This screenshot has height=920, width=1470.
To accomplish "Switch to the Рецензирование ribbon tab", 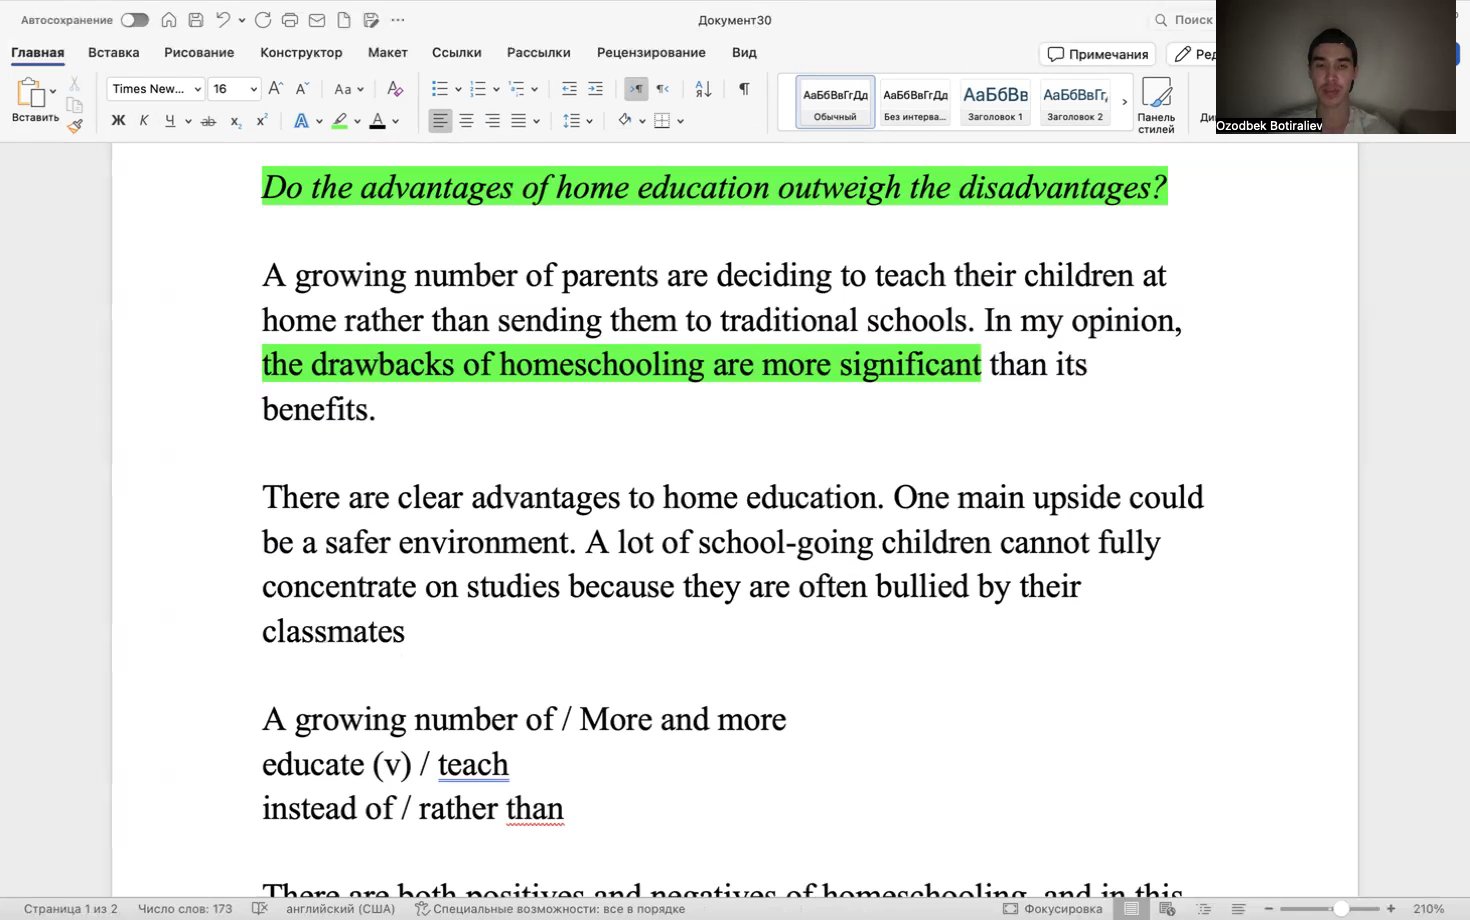I will (651, 52).
